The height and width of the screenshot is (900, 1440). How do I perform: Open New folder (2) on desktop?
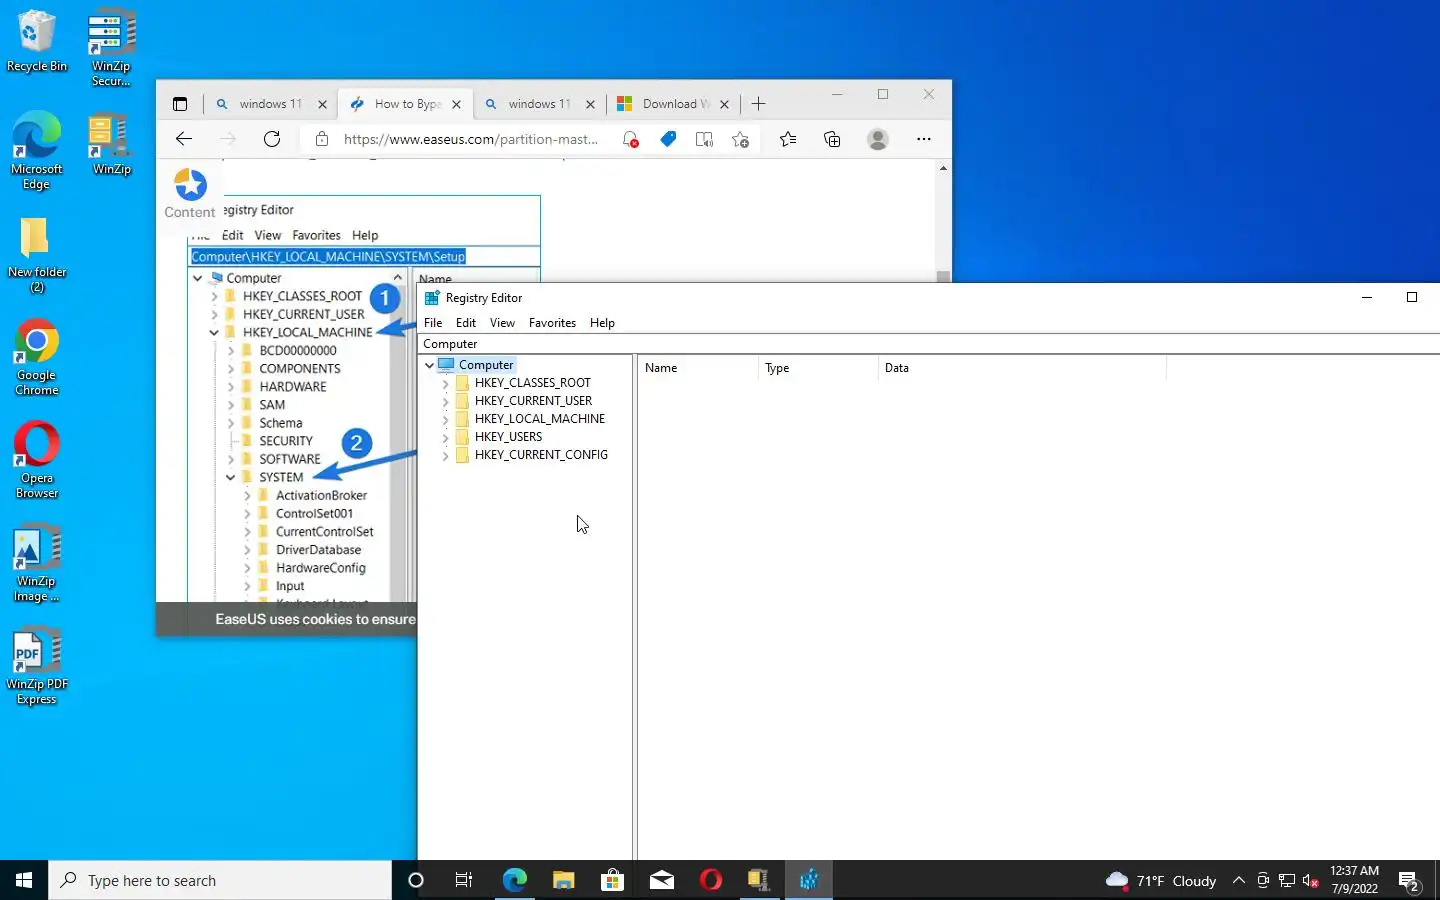(x=37, y=255)
